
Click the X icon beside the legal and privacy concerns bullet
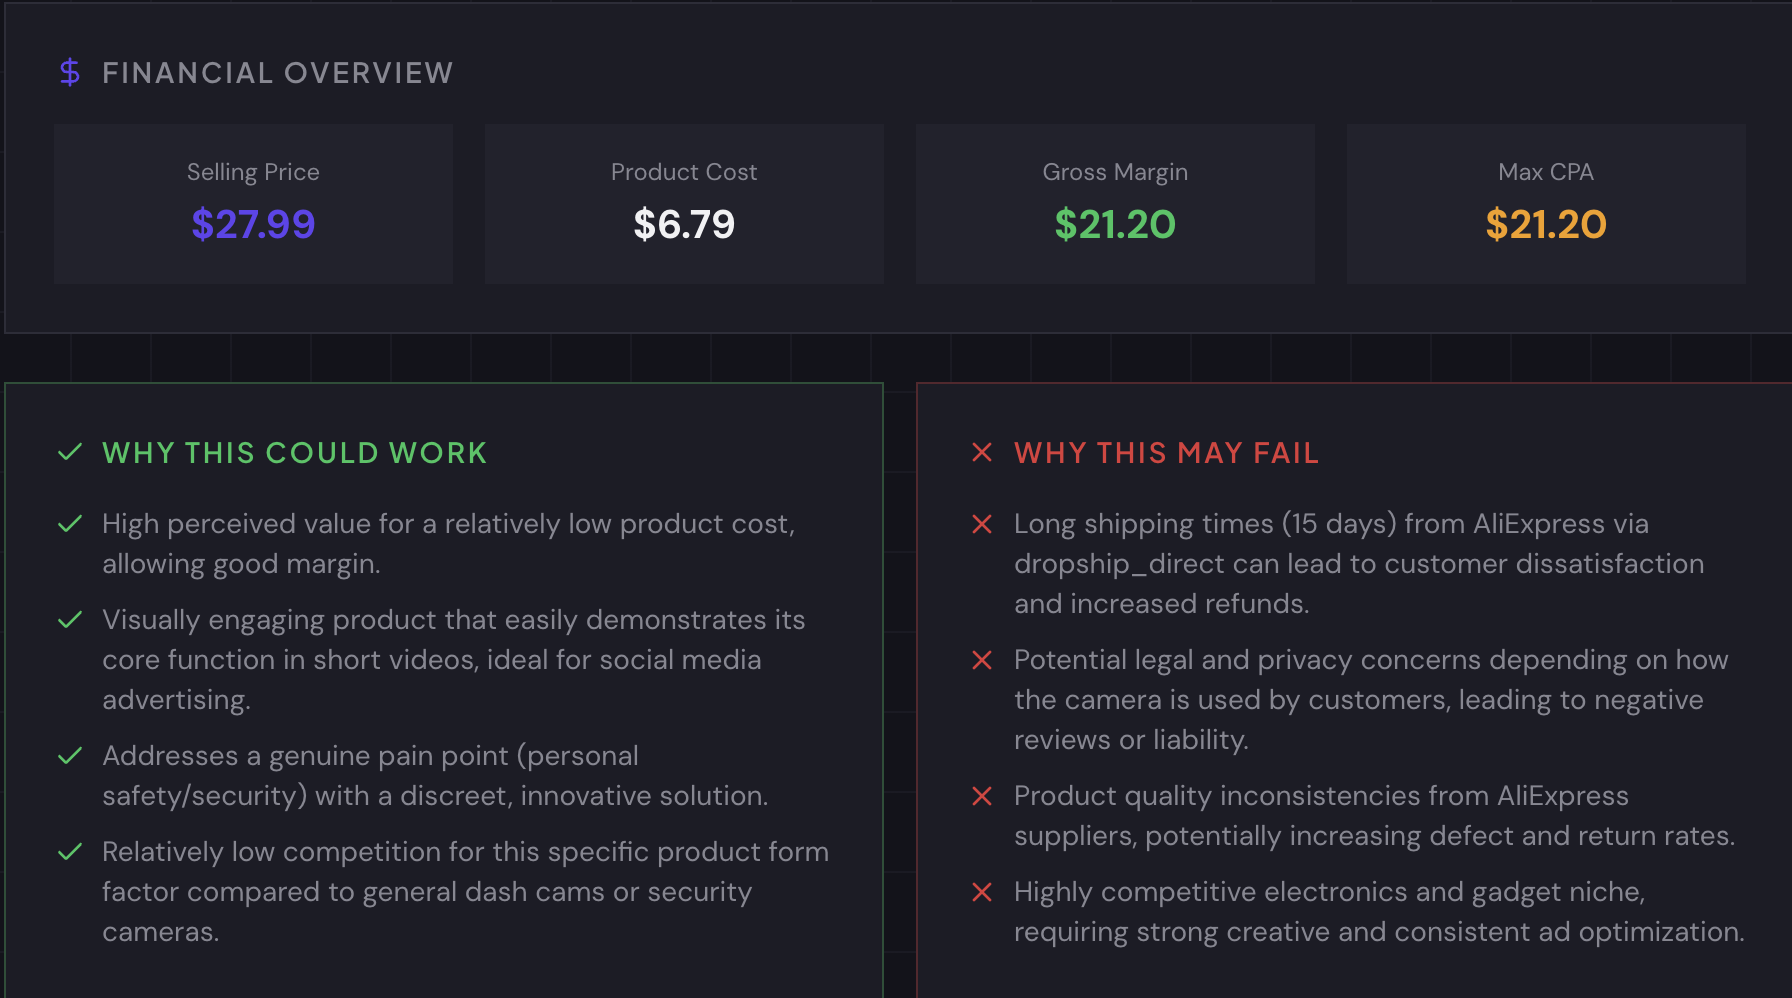(x=981, y=659)
